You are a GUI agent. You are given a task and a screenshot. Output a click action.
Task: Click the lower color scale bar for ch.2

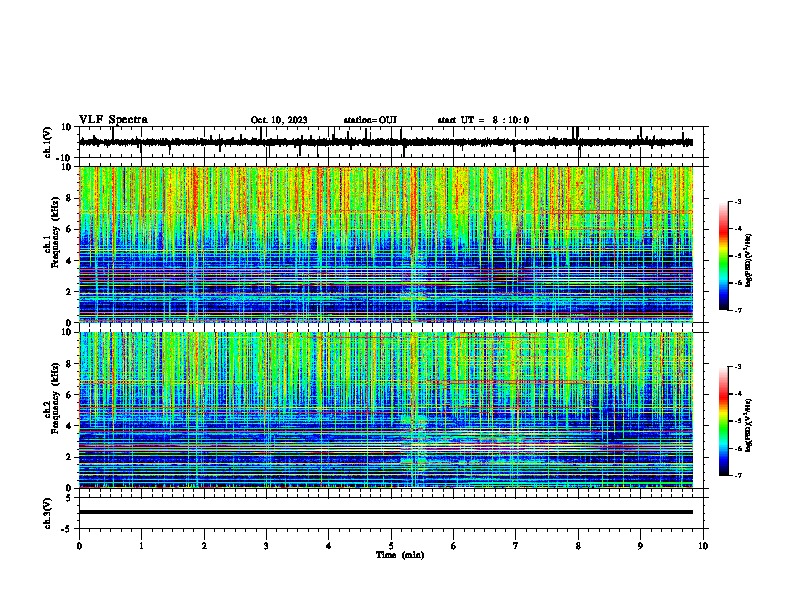724,421
